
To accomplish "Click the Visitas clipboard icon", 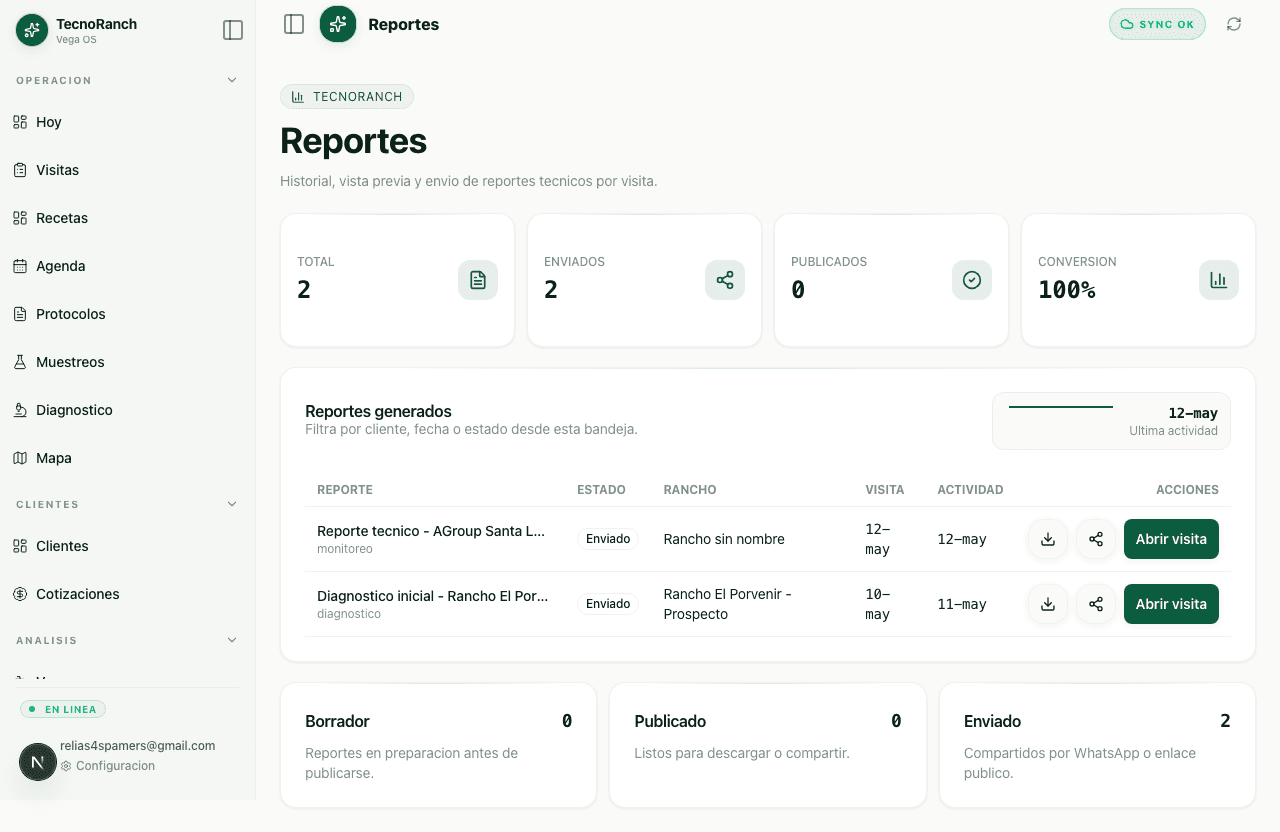I will click(x=20, y=170).
